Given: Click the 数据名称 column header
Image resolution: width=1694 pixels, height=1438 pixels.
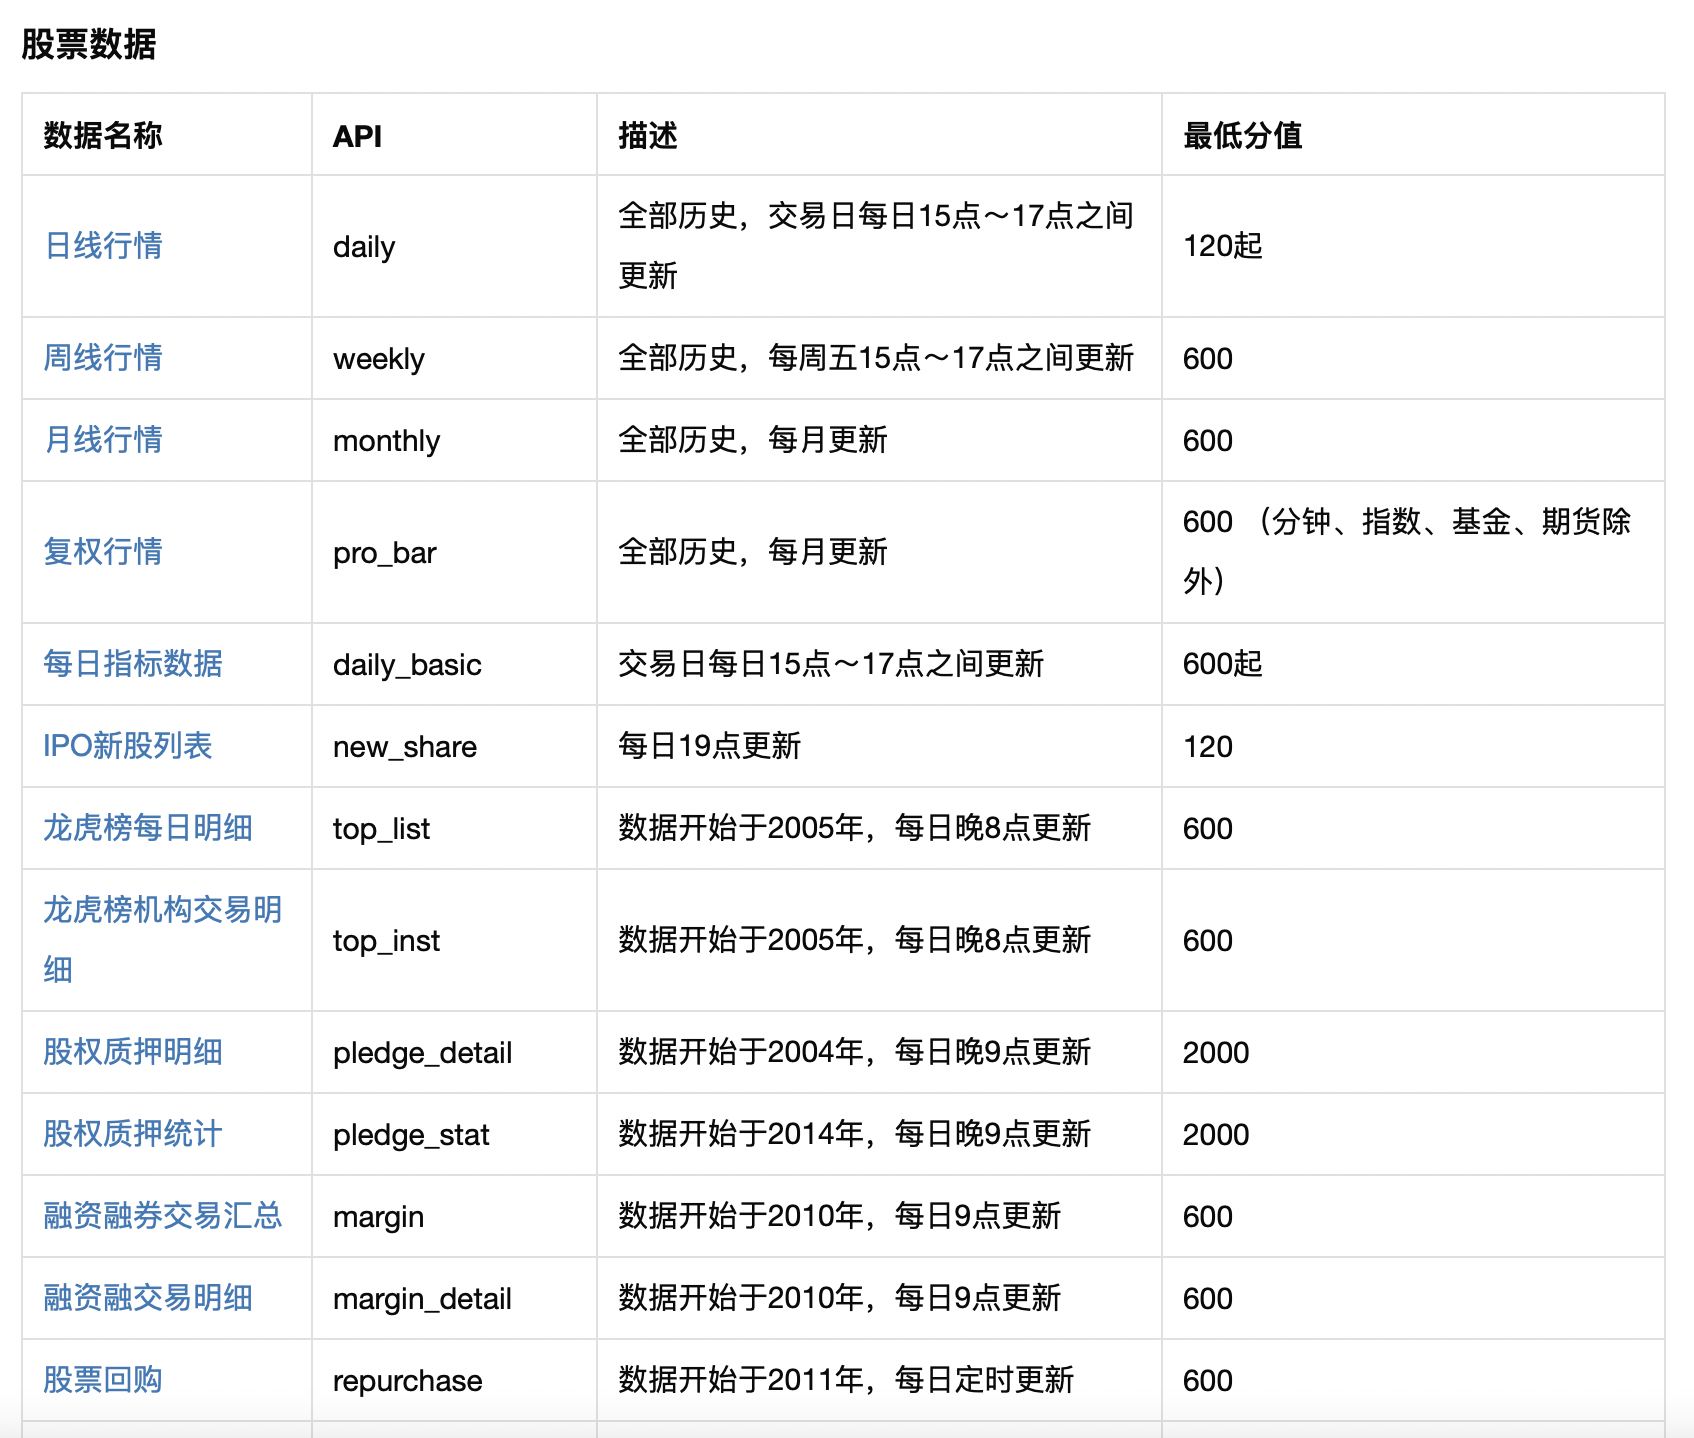Looking at the screenshot, I should (x=103, y=136).
